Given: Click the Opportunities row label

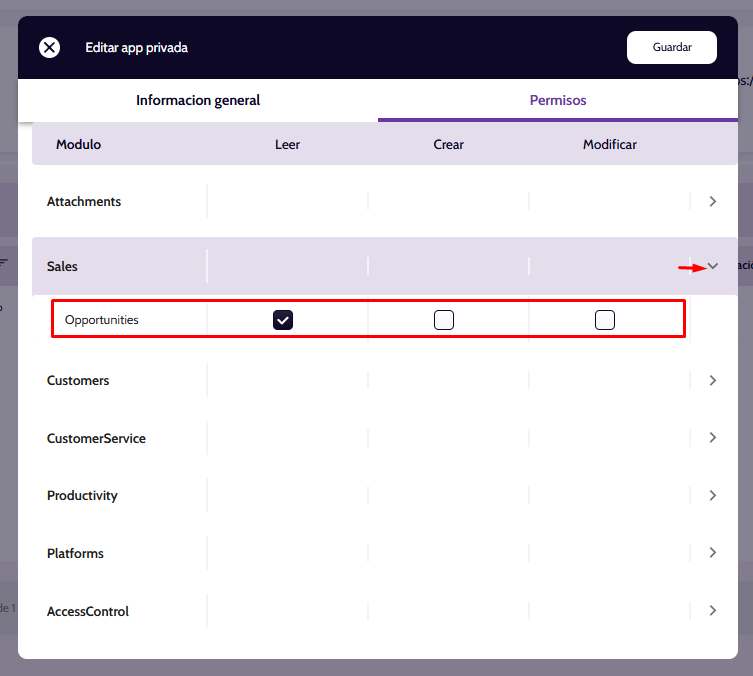Looking at the screenshot, I should [102, 320].
